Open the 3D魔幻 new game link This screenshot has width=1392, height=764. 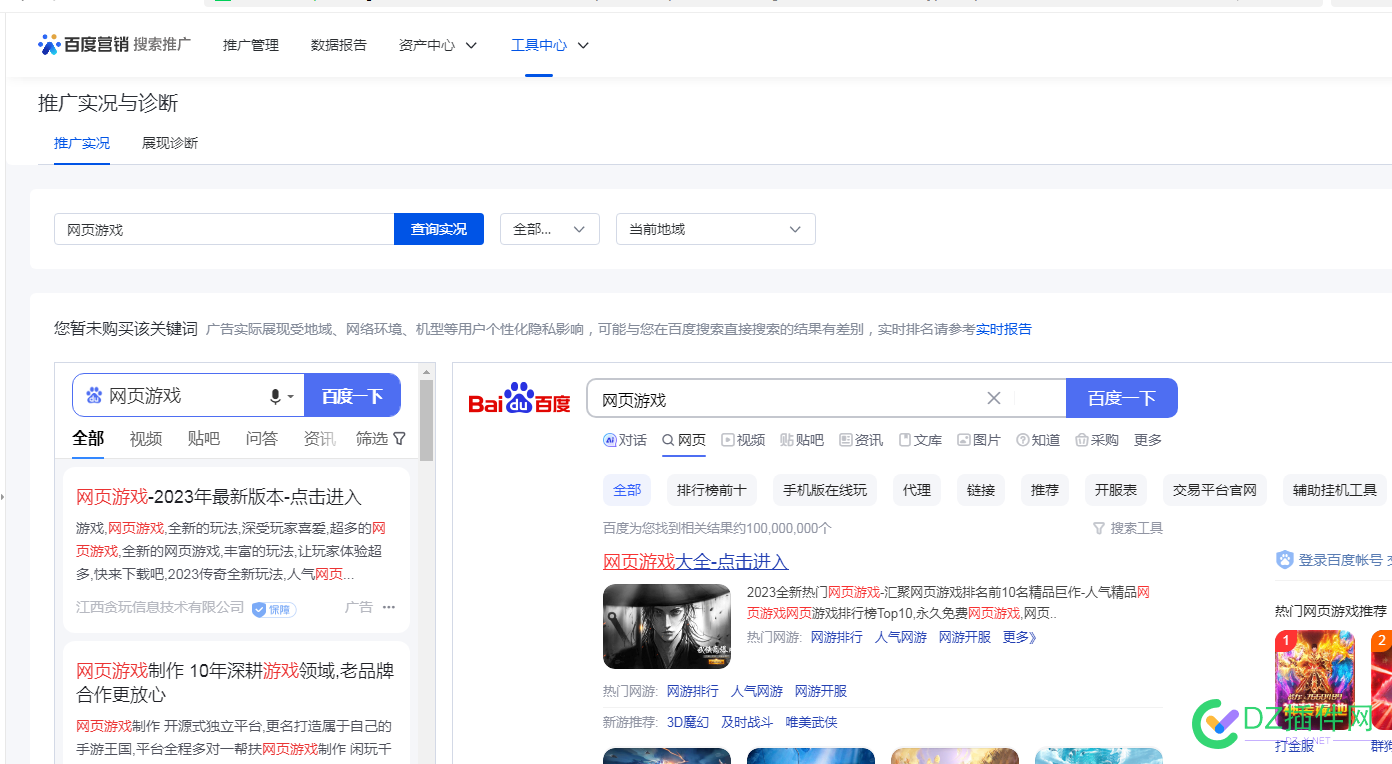688,722
